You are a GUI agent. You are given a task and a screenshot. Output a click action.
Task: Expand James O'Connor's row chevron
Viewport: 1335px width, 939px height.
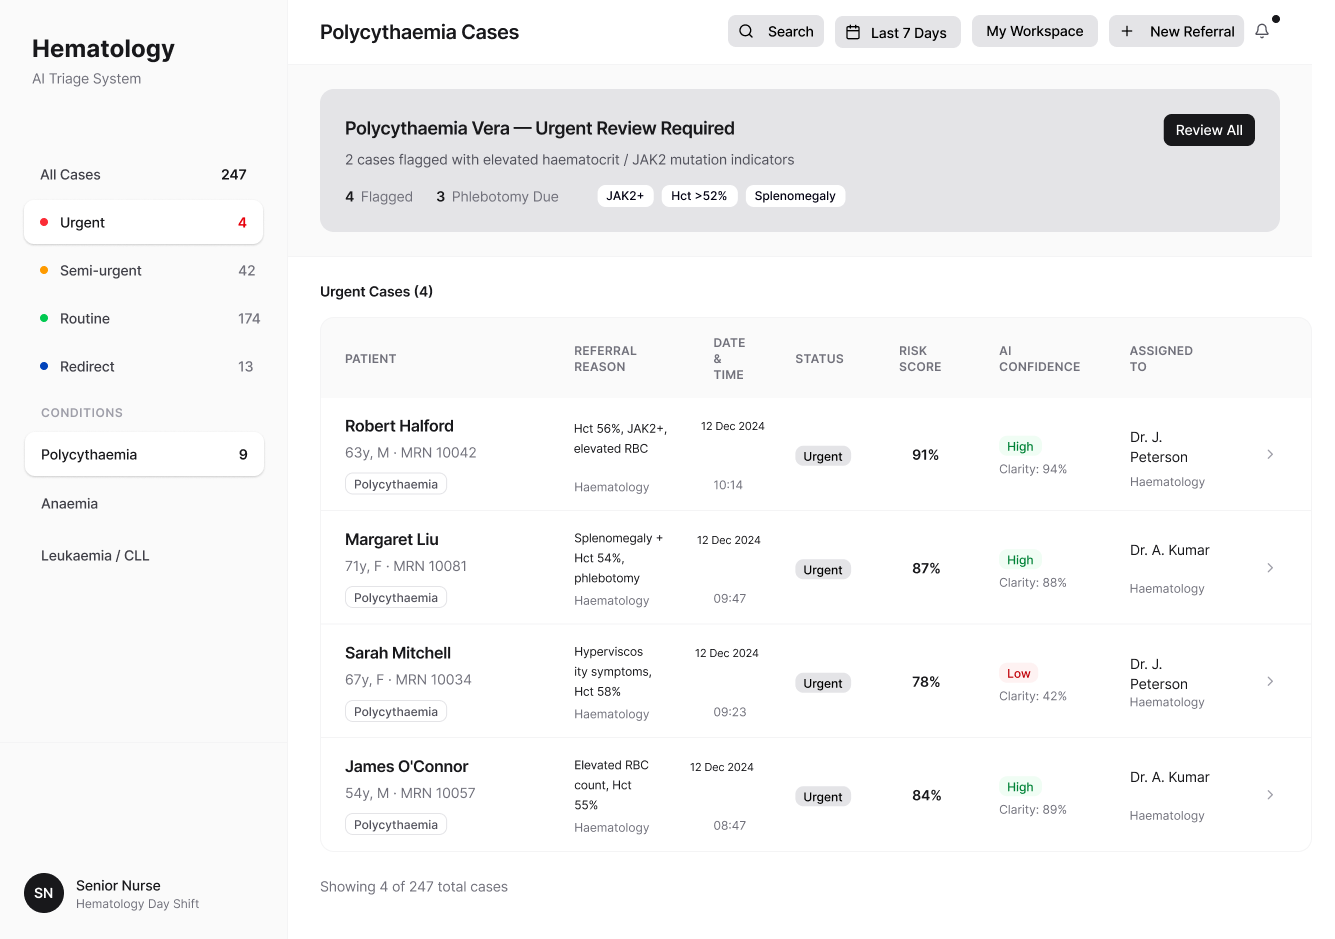(x=1270, y=795)
